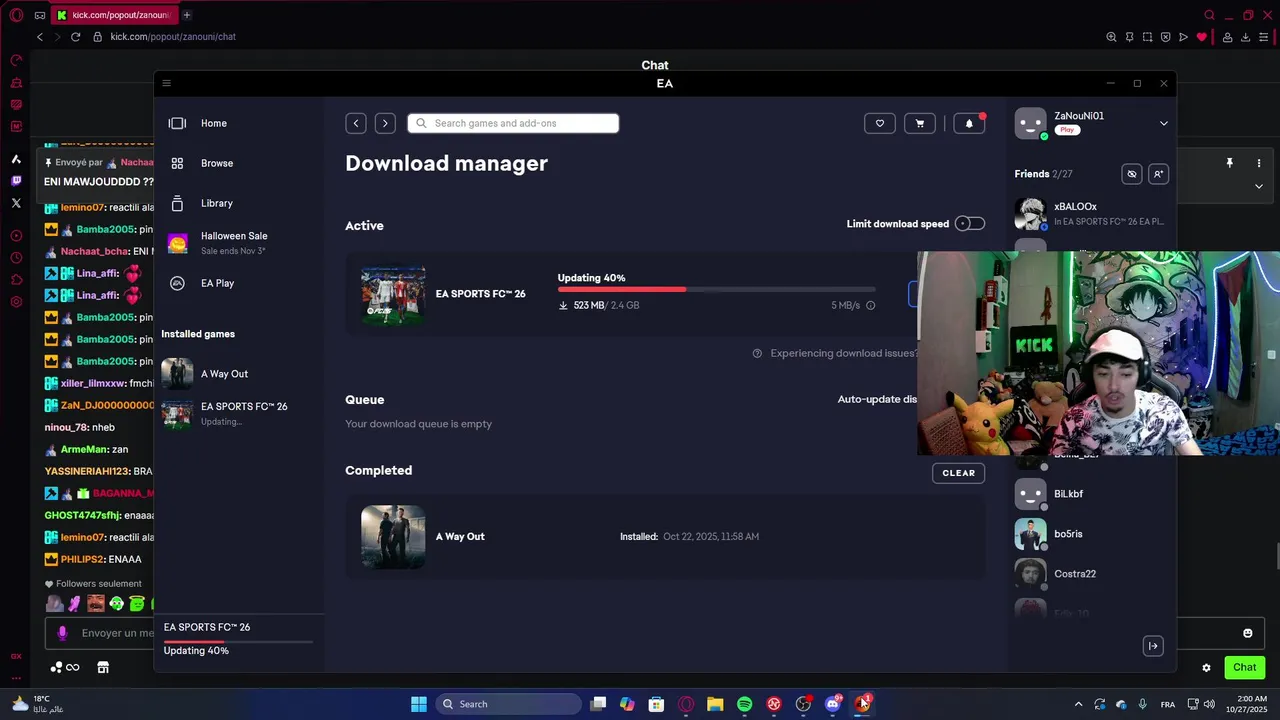Click Opera toolbar zoom icon
Image resolution: width=1280 pixels, height=720 pixels.
click(1111, 37)
